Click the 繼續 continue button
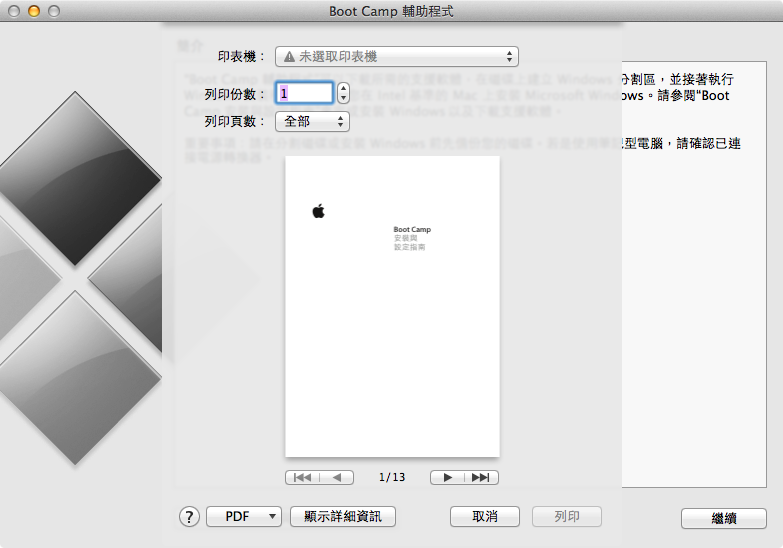 pos(724,519)
